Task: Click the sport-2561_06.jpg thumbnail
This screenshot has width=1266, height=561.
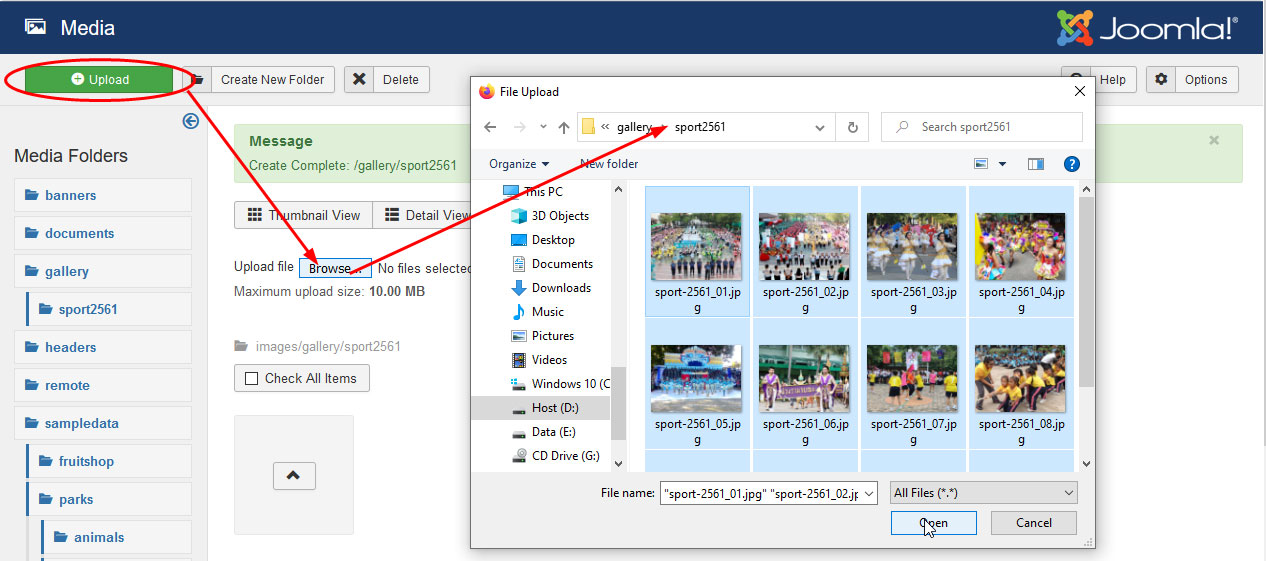Action: pos(804,380)
